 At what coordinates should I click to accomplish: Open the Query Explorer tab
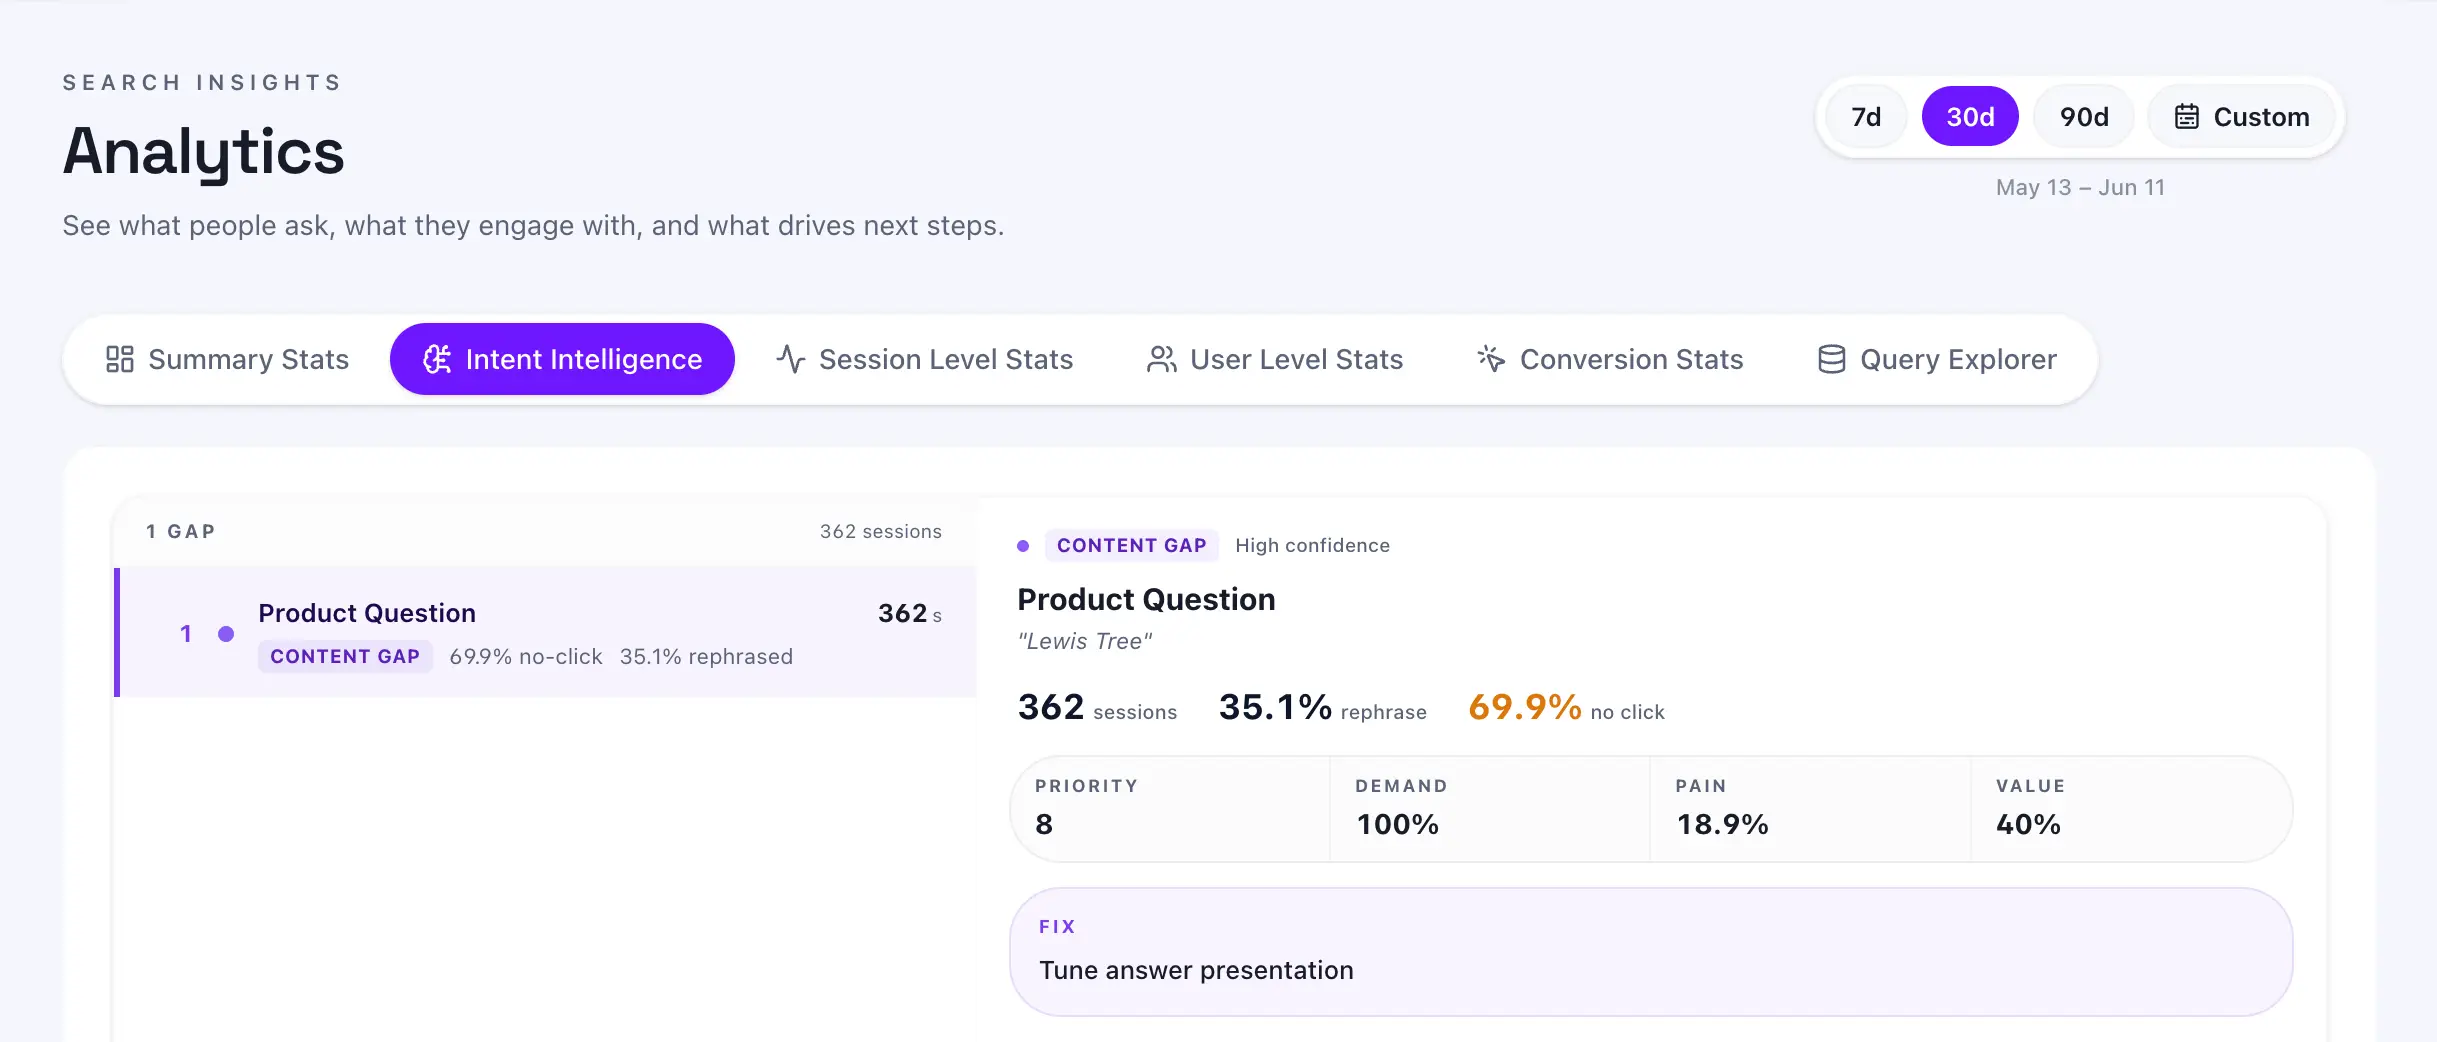(1937, 359)
